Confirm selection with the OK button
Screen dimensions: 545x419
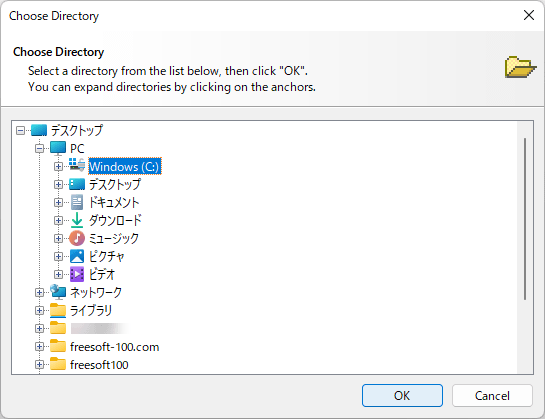pos(402,395)
